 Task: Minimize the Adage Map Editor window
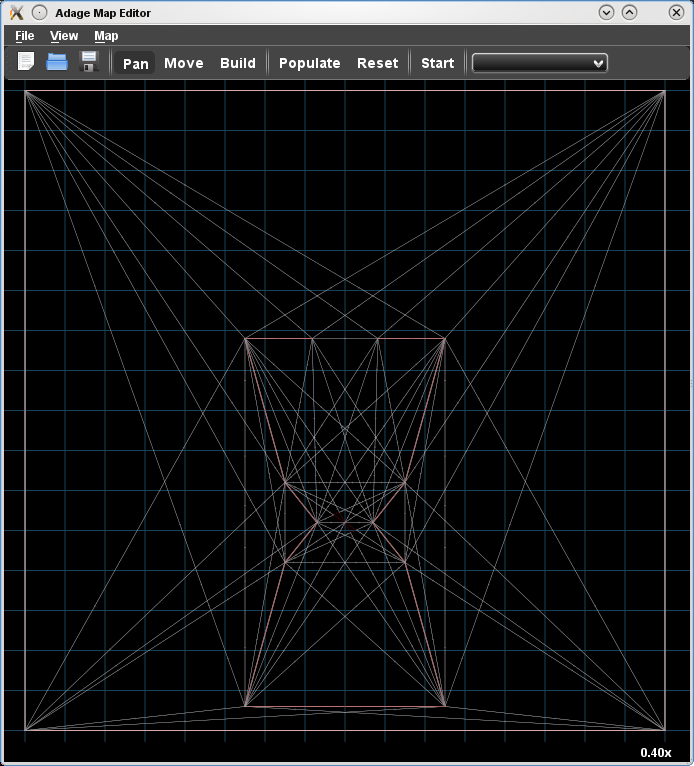click(606, 12)
